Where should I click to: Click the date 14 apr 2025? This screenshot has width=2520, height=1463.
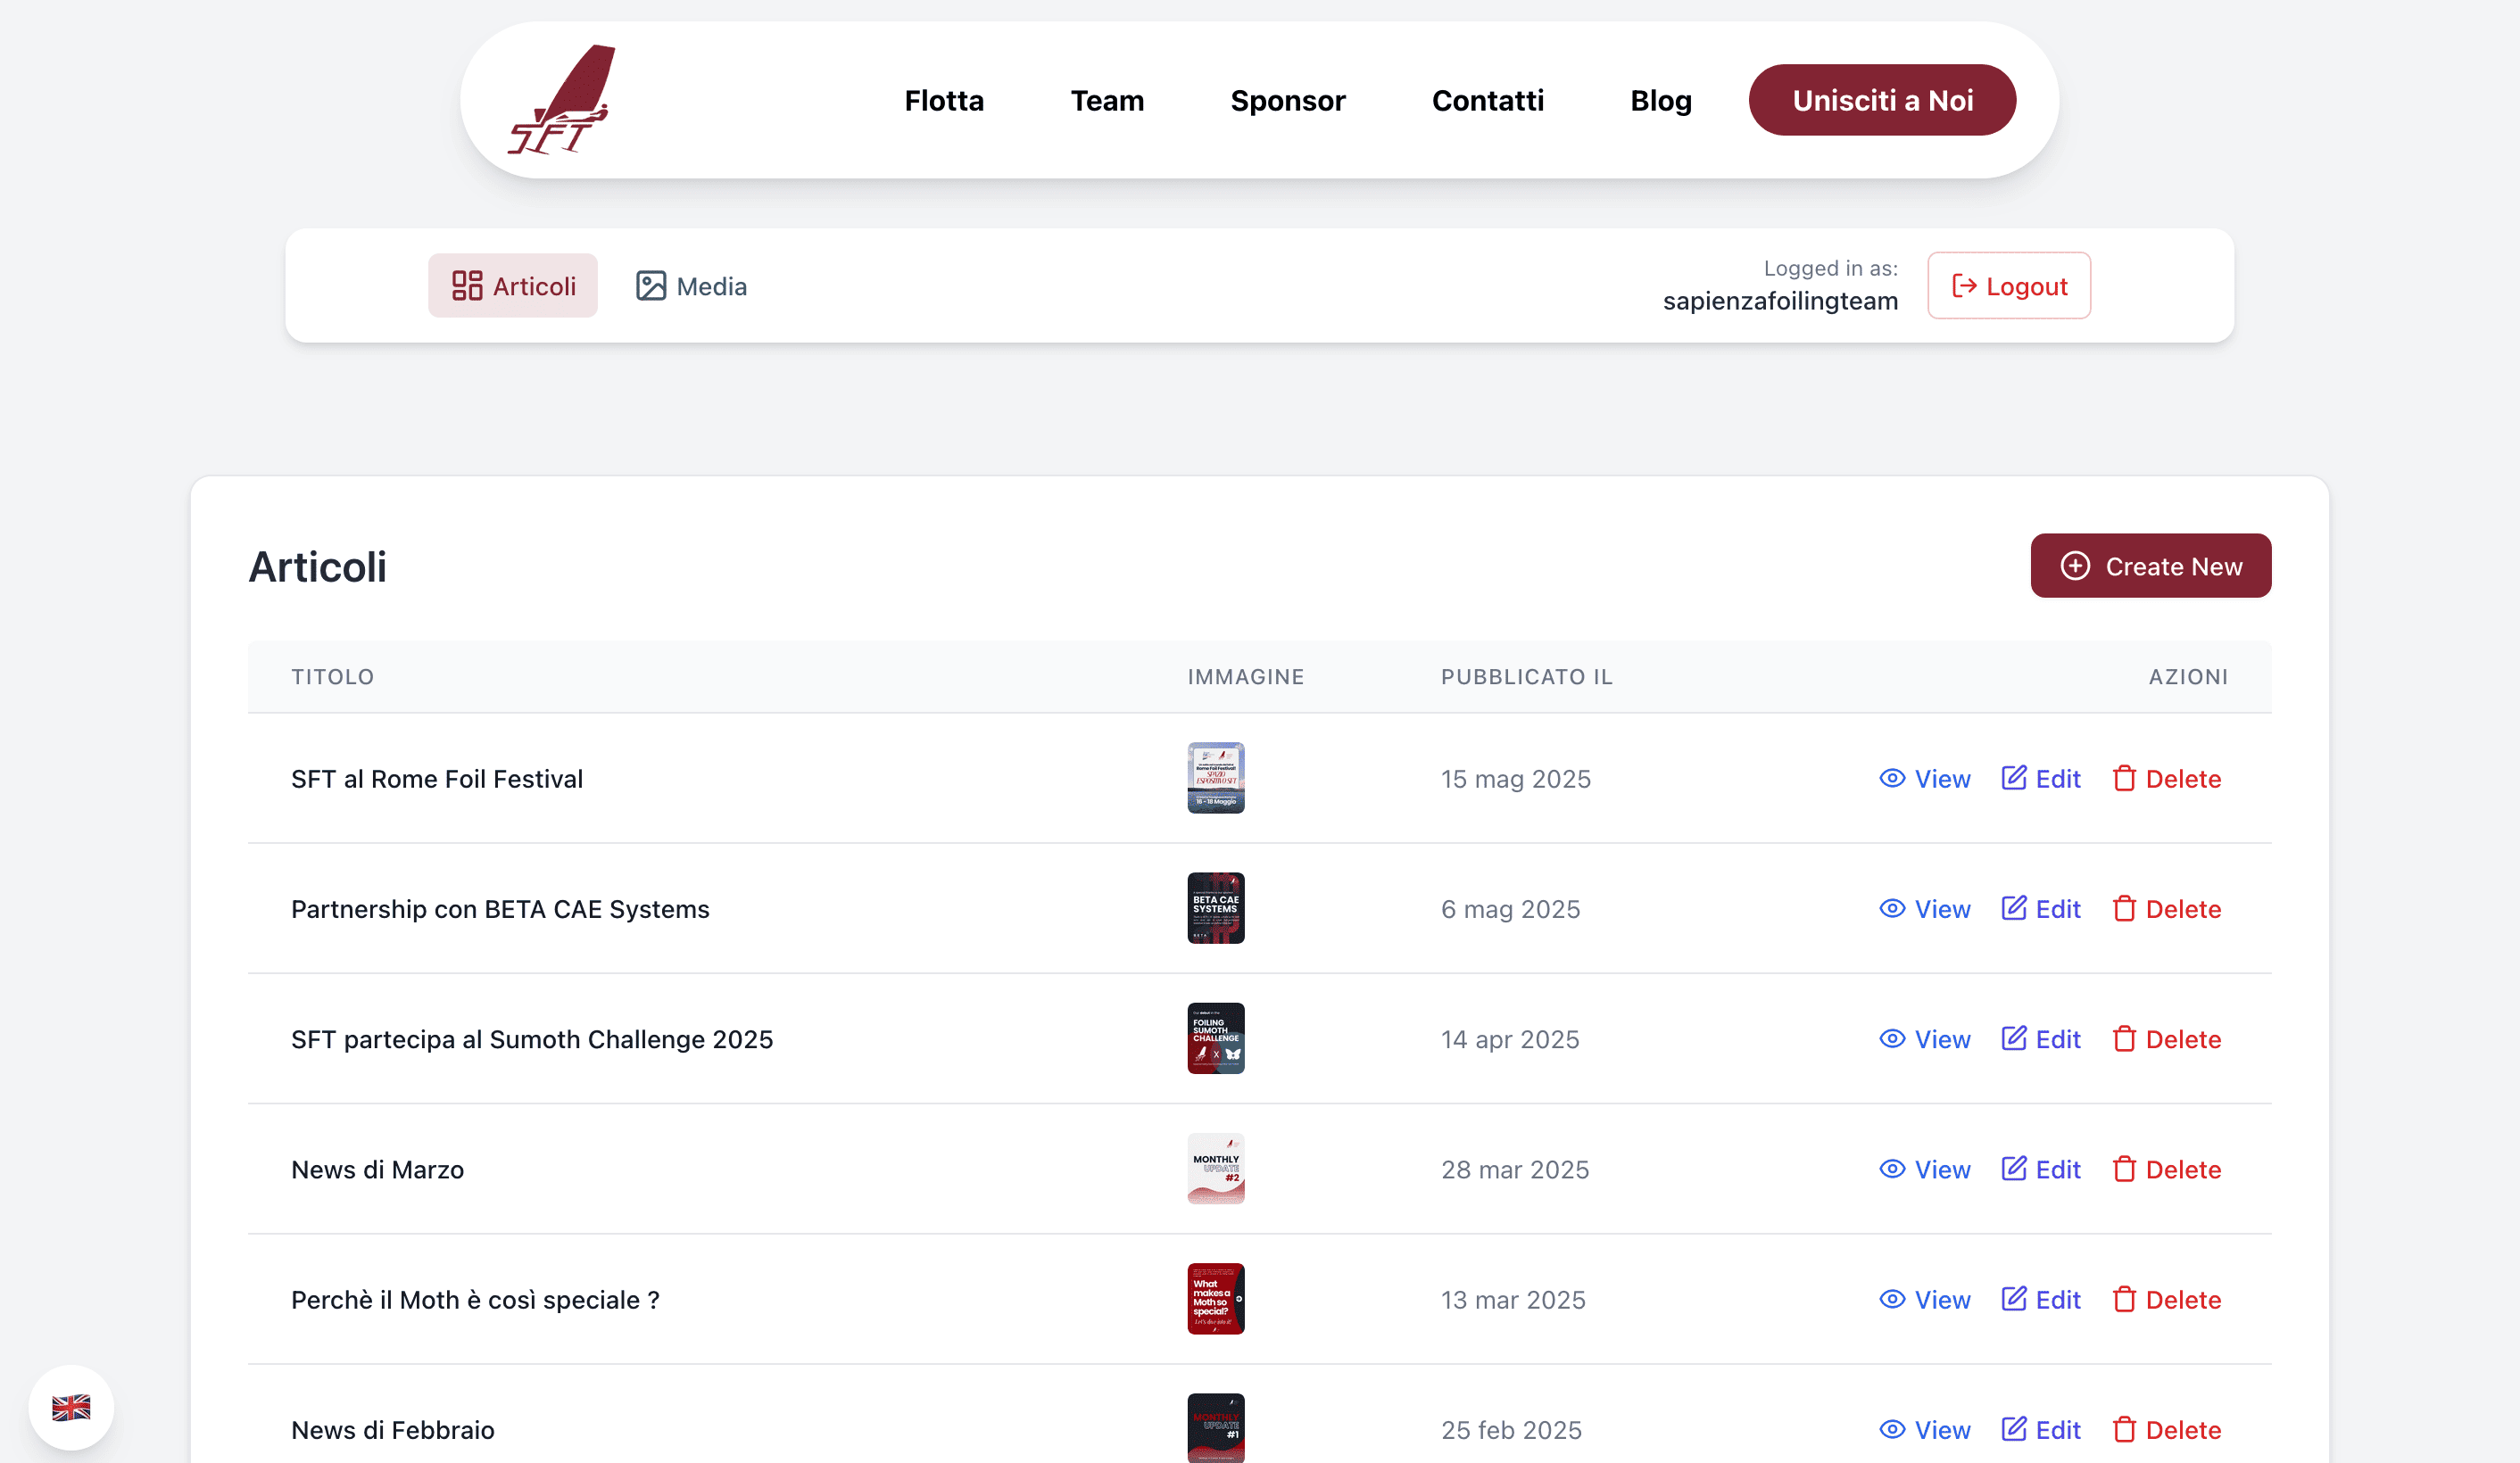click(x=1510, y=1038)
